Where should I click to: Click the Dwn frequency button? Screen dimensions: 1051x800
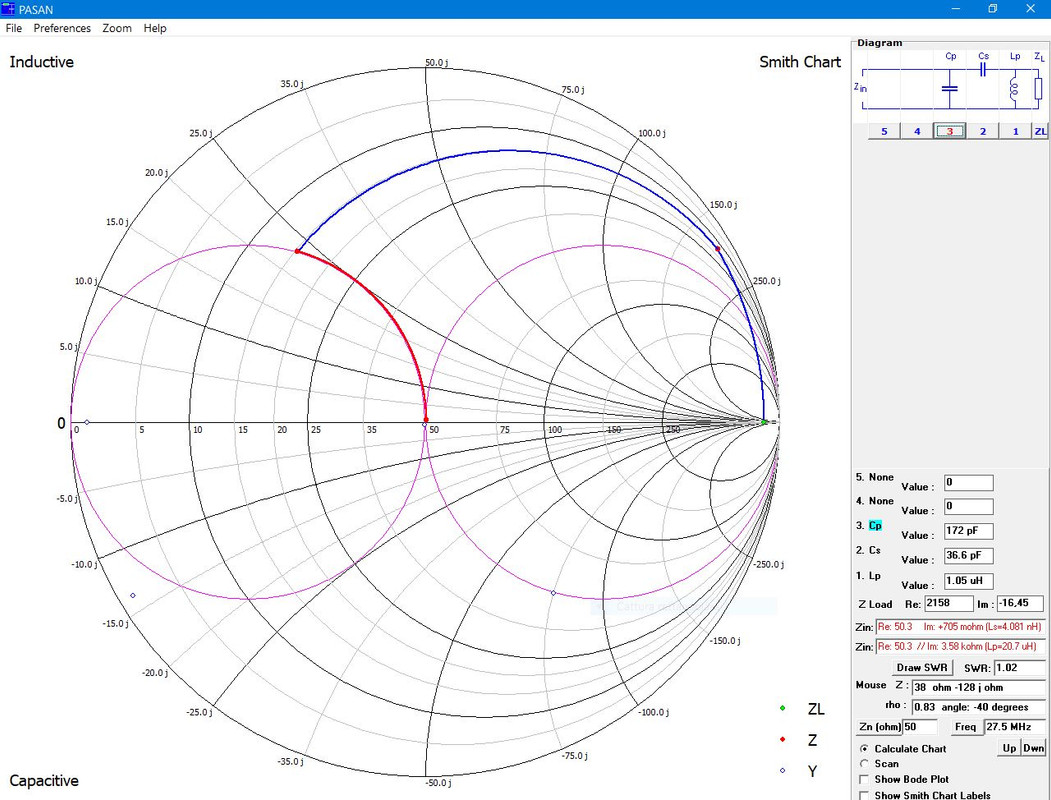1034,748
